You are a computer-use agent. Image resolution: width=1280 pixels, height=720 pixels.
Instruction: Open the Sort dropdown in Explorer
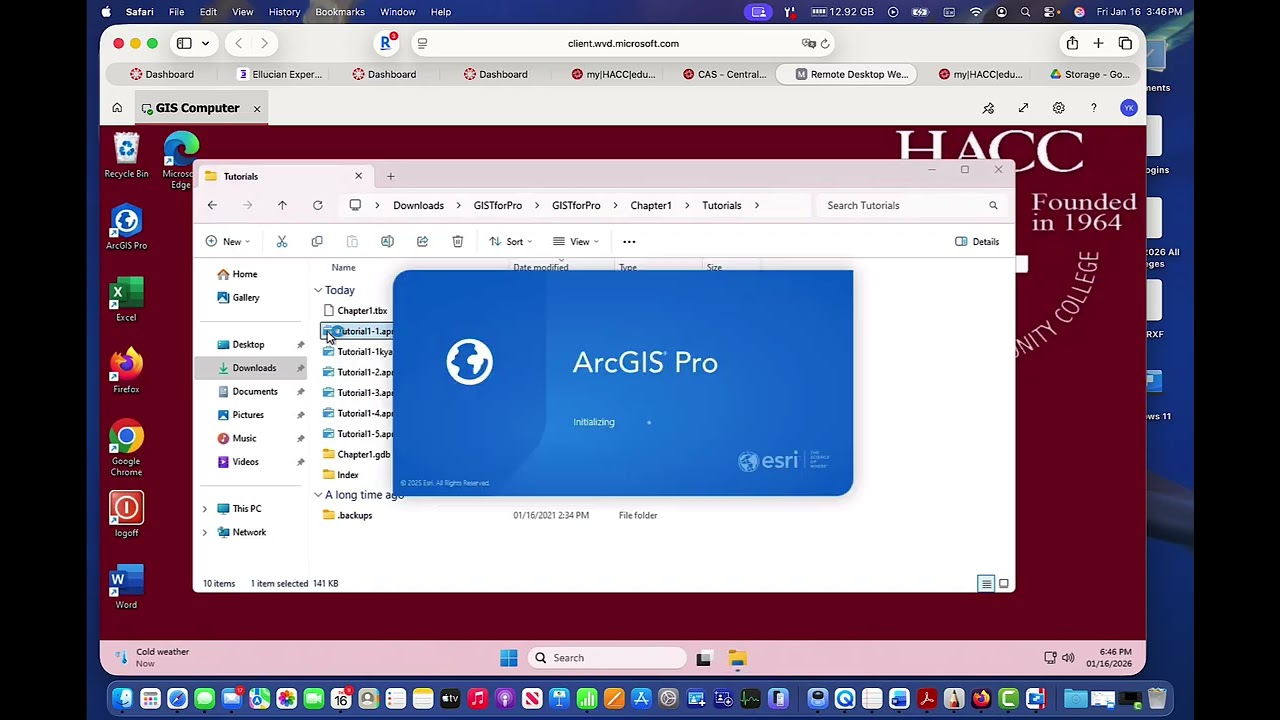(510, 241)
